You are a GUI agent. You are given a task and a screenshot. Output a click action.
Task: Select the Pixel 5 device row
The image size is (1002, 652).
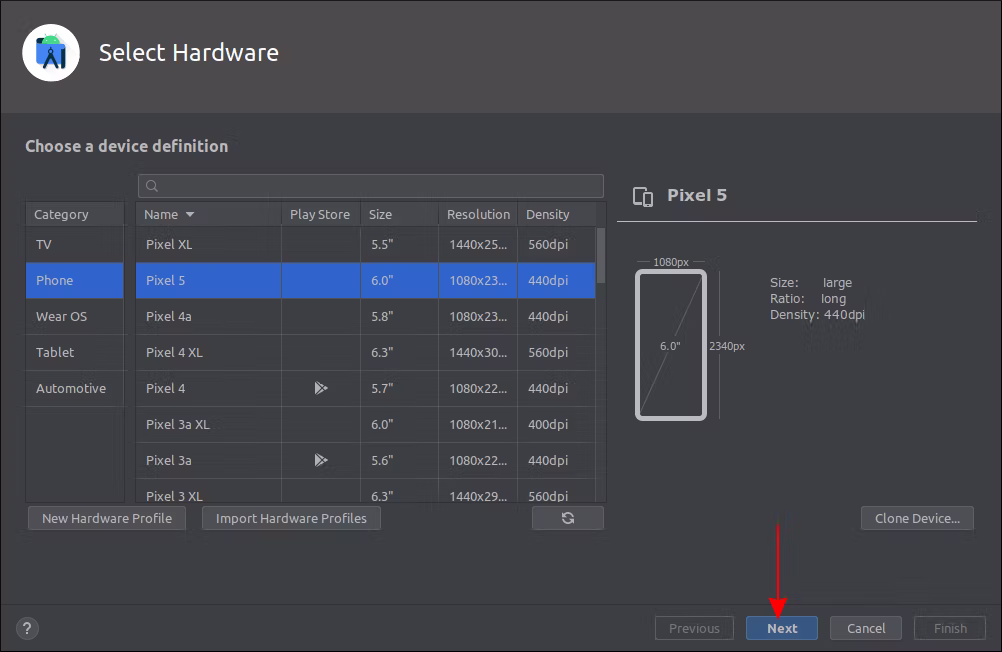(366, 280)
